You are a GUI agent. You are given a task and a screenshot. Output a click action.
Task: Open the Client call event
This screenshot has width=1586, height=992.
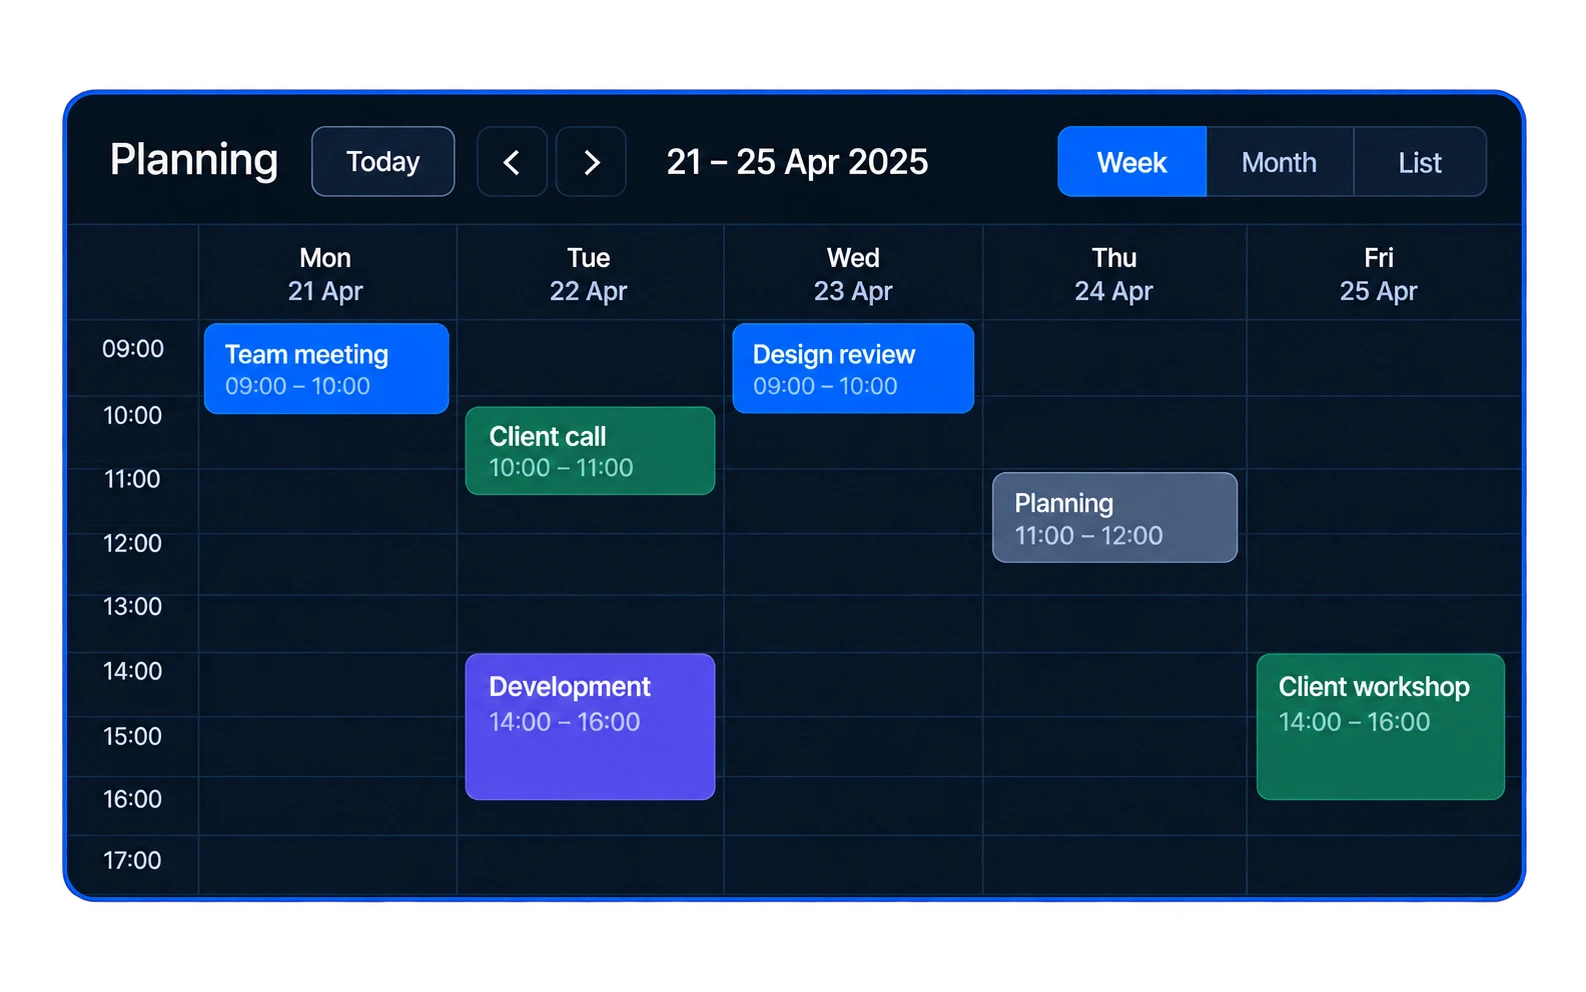click(590, 451)
